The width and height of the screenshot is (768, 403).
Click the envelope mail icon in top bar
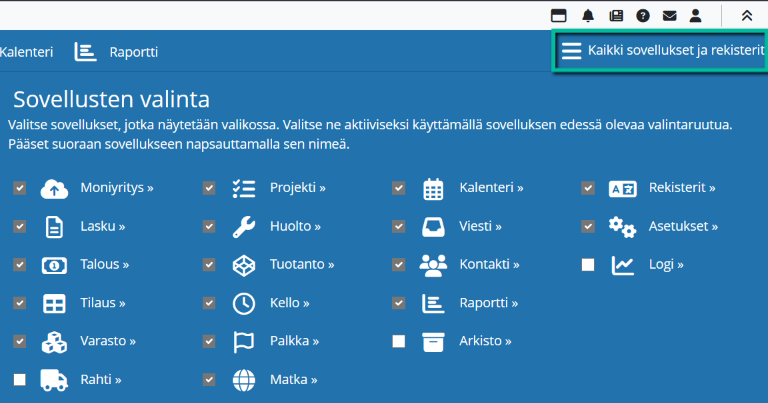(x=670, y=15)
